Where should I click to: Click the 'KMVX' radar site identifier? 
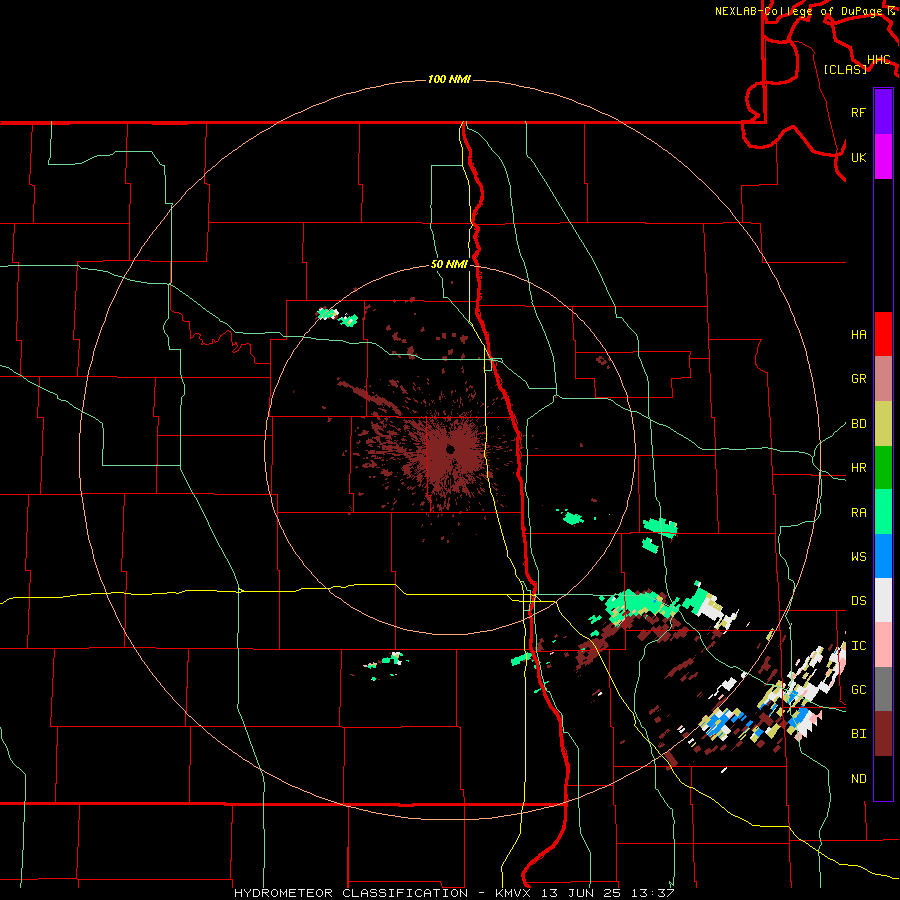click(514, 893)
